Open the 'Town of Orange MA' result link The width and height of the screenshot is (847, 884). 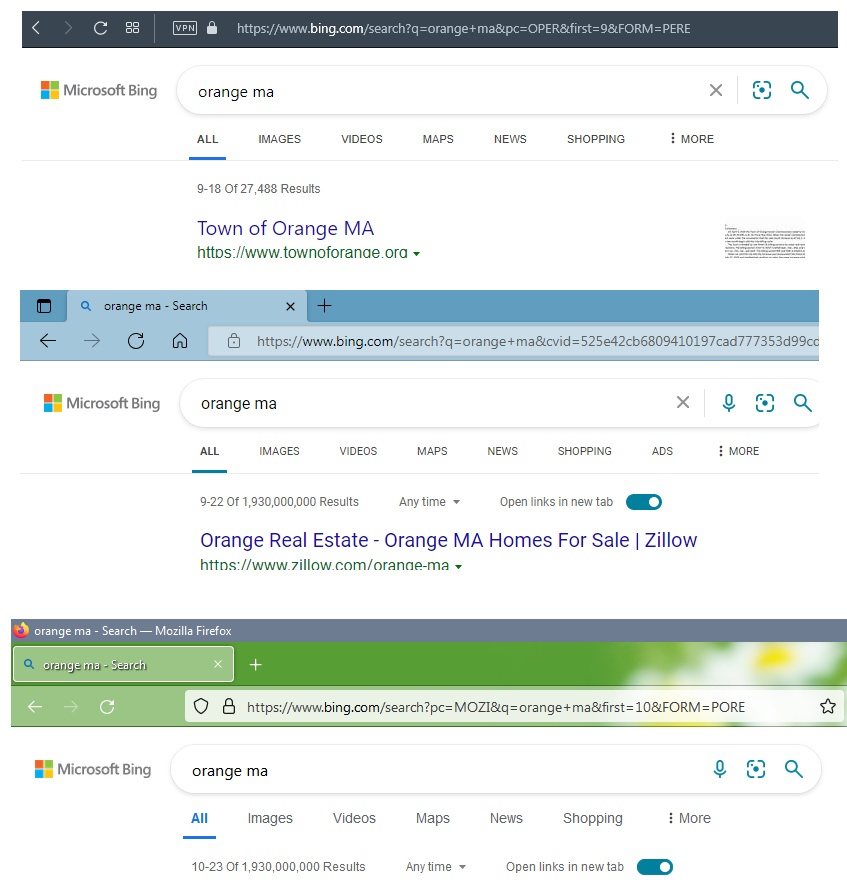tap(285, 228)
